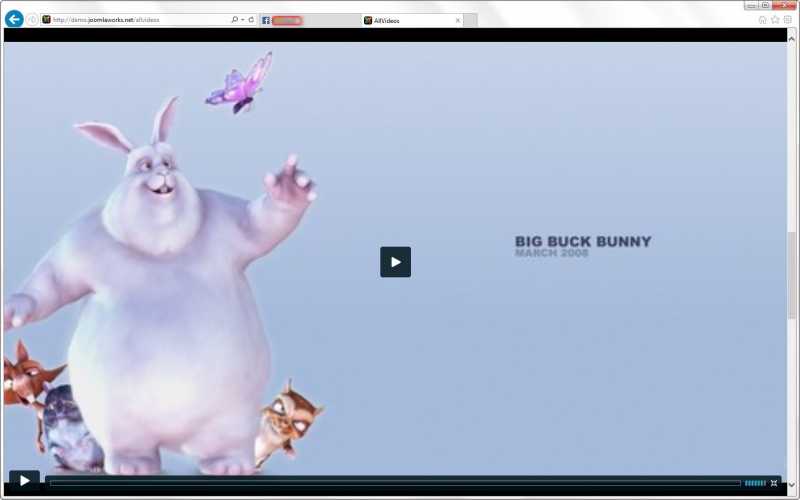Click the scrollbar down arrow
The height and width of the screenshot is (500, 800).
click(792, 485)
